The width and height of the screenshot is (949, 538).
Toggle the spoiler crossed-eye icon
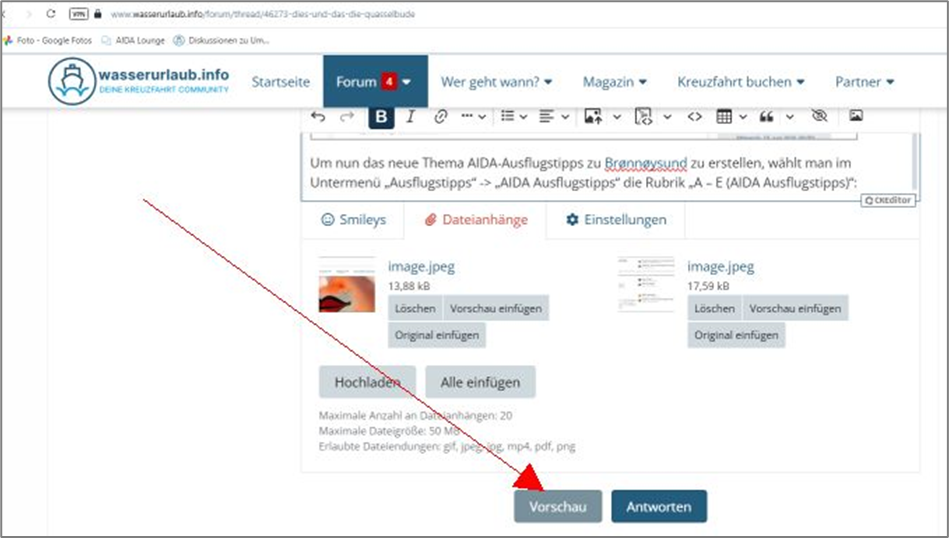(819, 116)
